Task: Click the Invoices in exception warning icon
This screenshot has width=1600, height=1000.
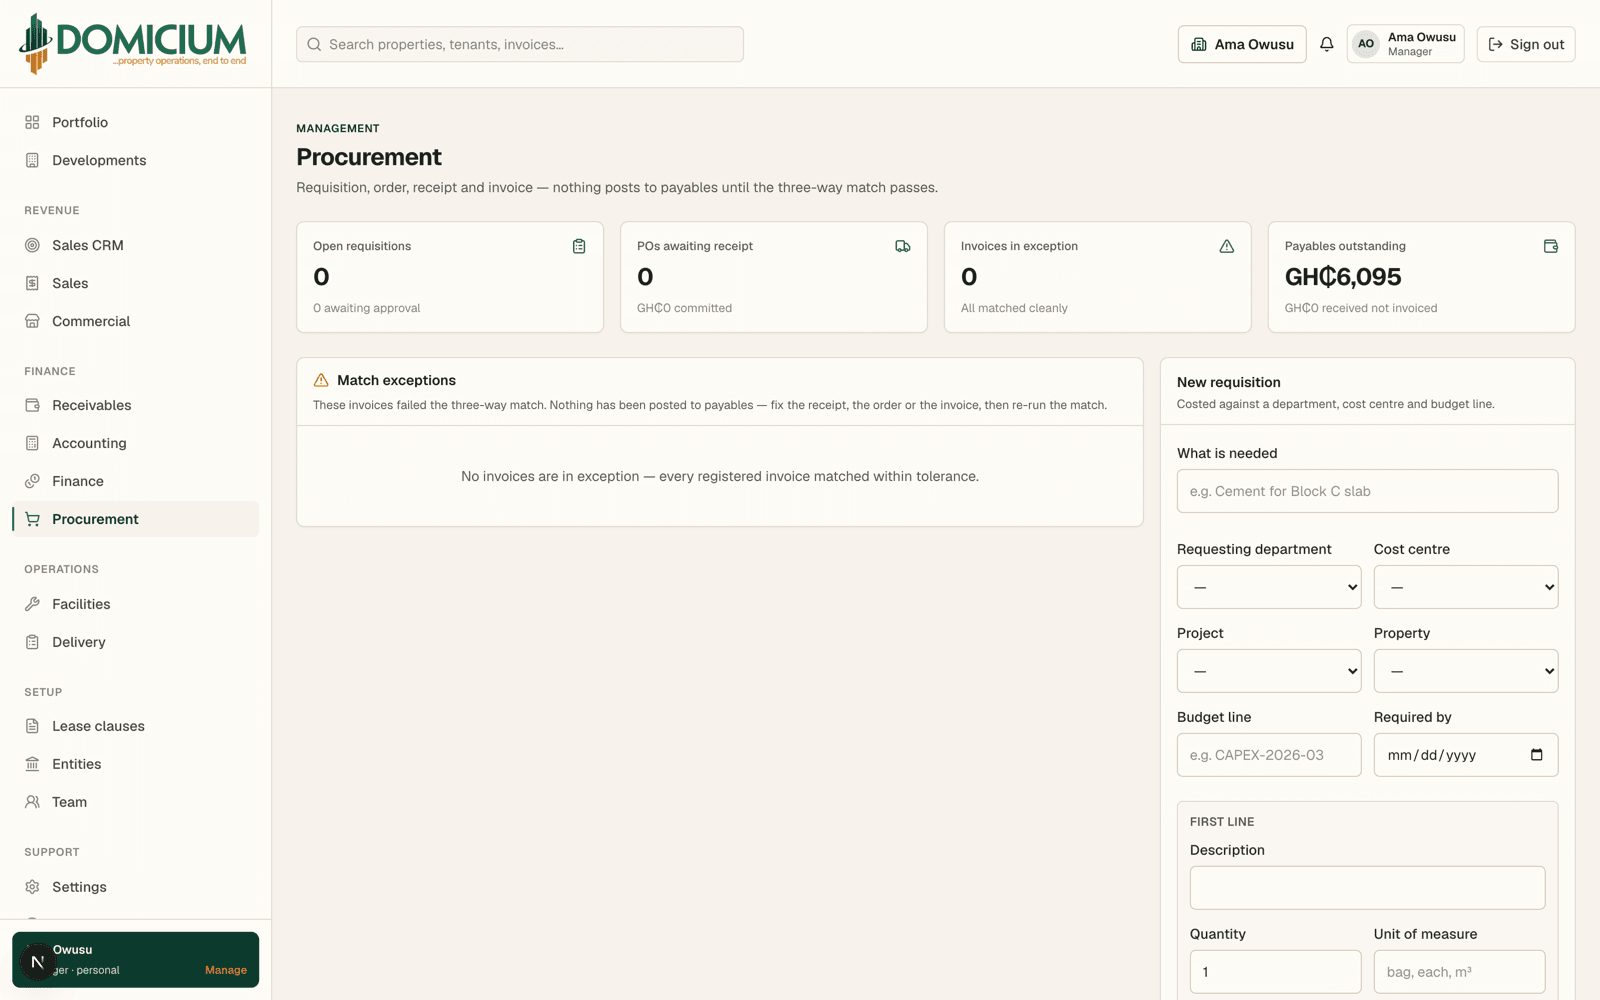Action: (1227, 246)
